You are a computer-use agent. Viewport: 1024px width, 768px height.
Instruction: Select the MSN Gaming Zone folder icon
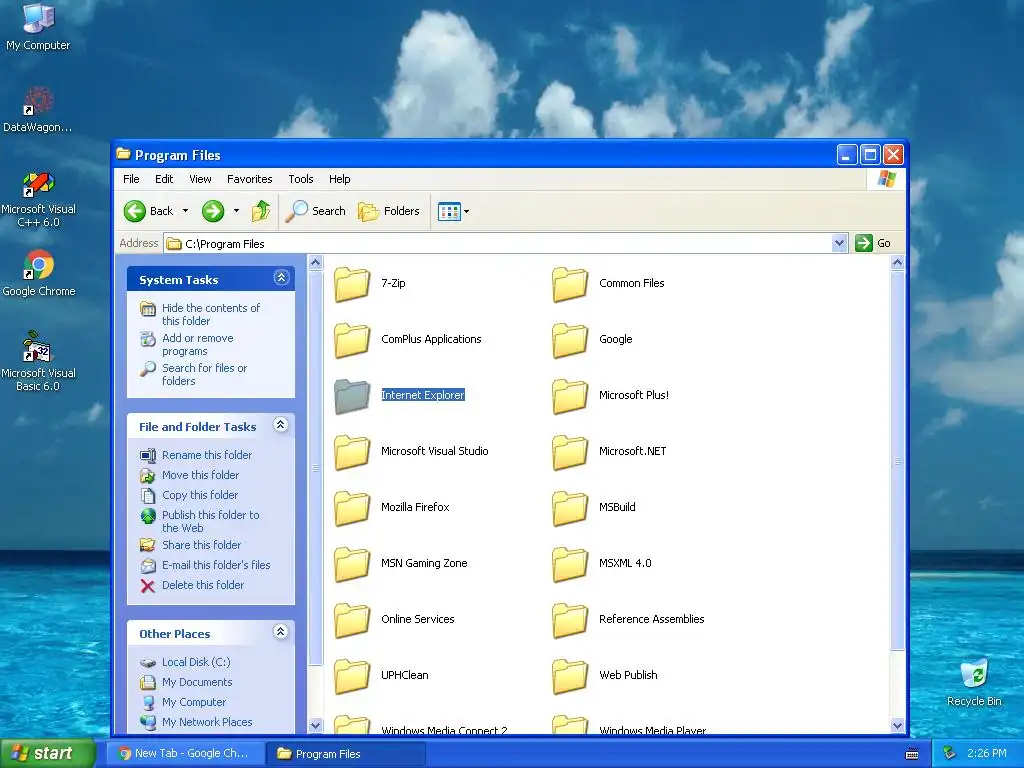(352, 565)
